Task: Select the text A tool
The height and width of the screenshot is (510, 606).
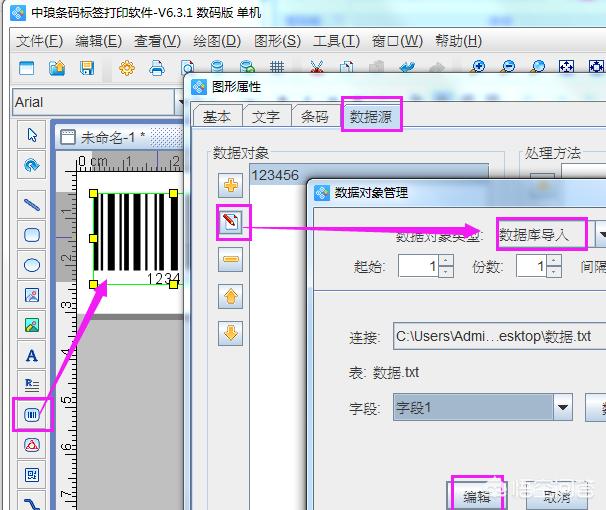Action: [x=32, y=355]
